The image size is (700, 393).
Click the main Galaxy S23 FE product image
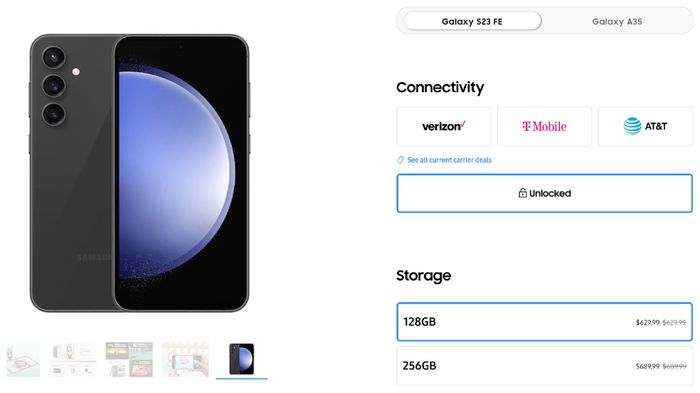(x=139, y=173)
